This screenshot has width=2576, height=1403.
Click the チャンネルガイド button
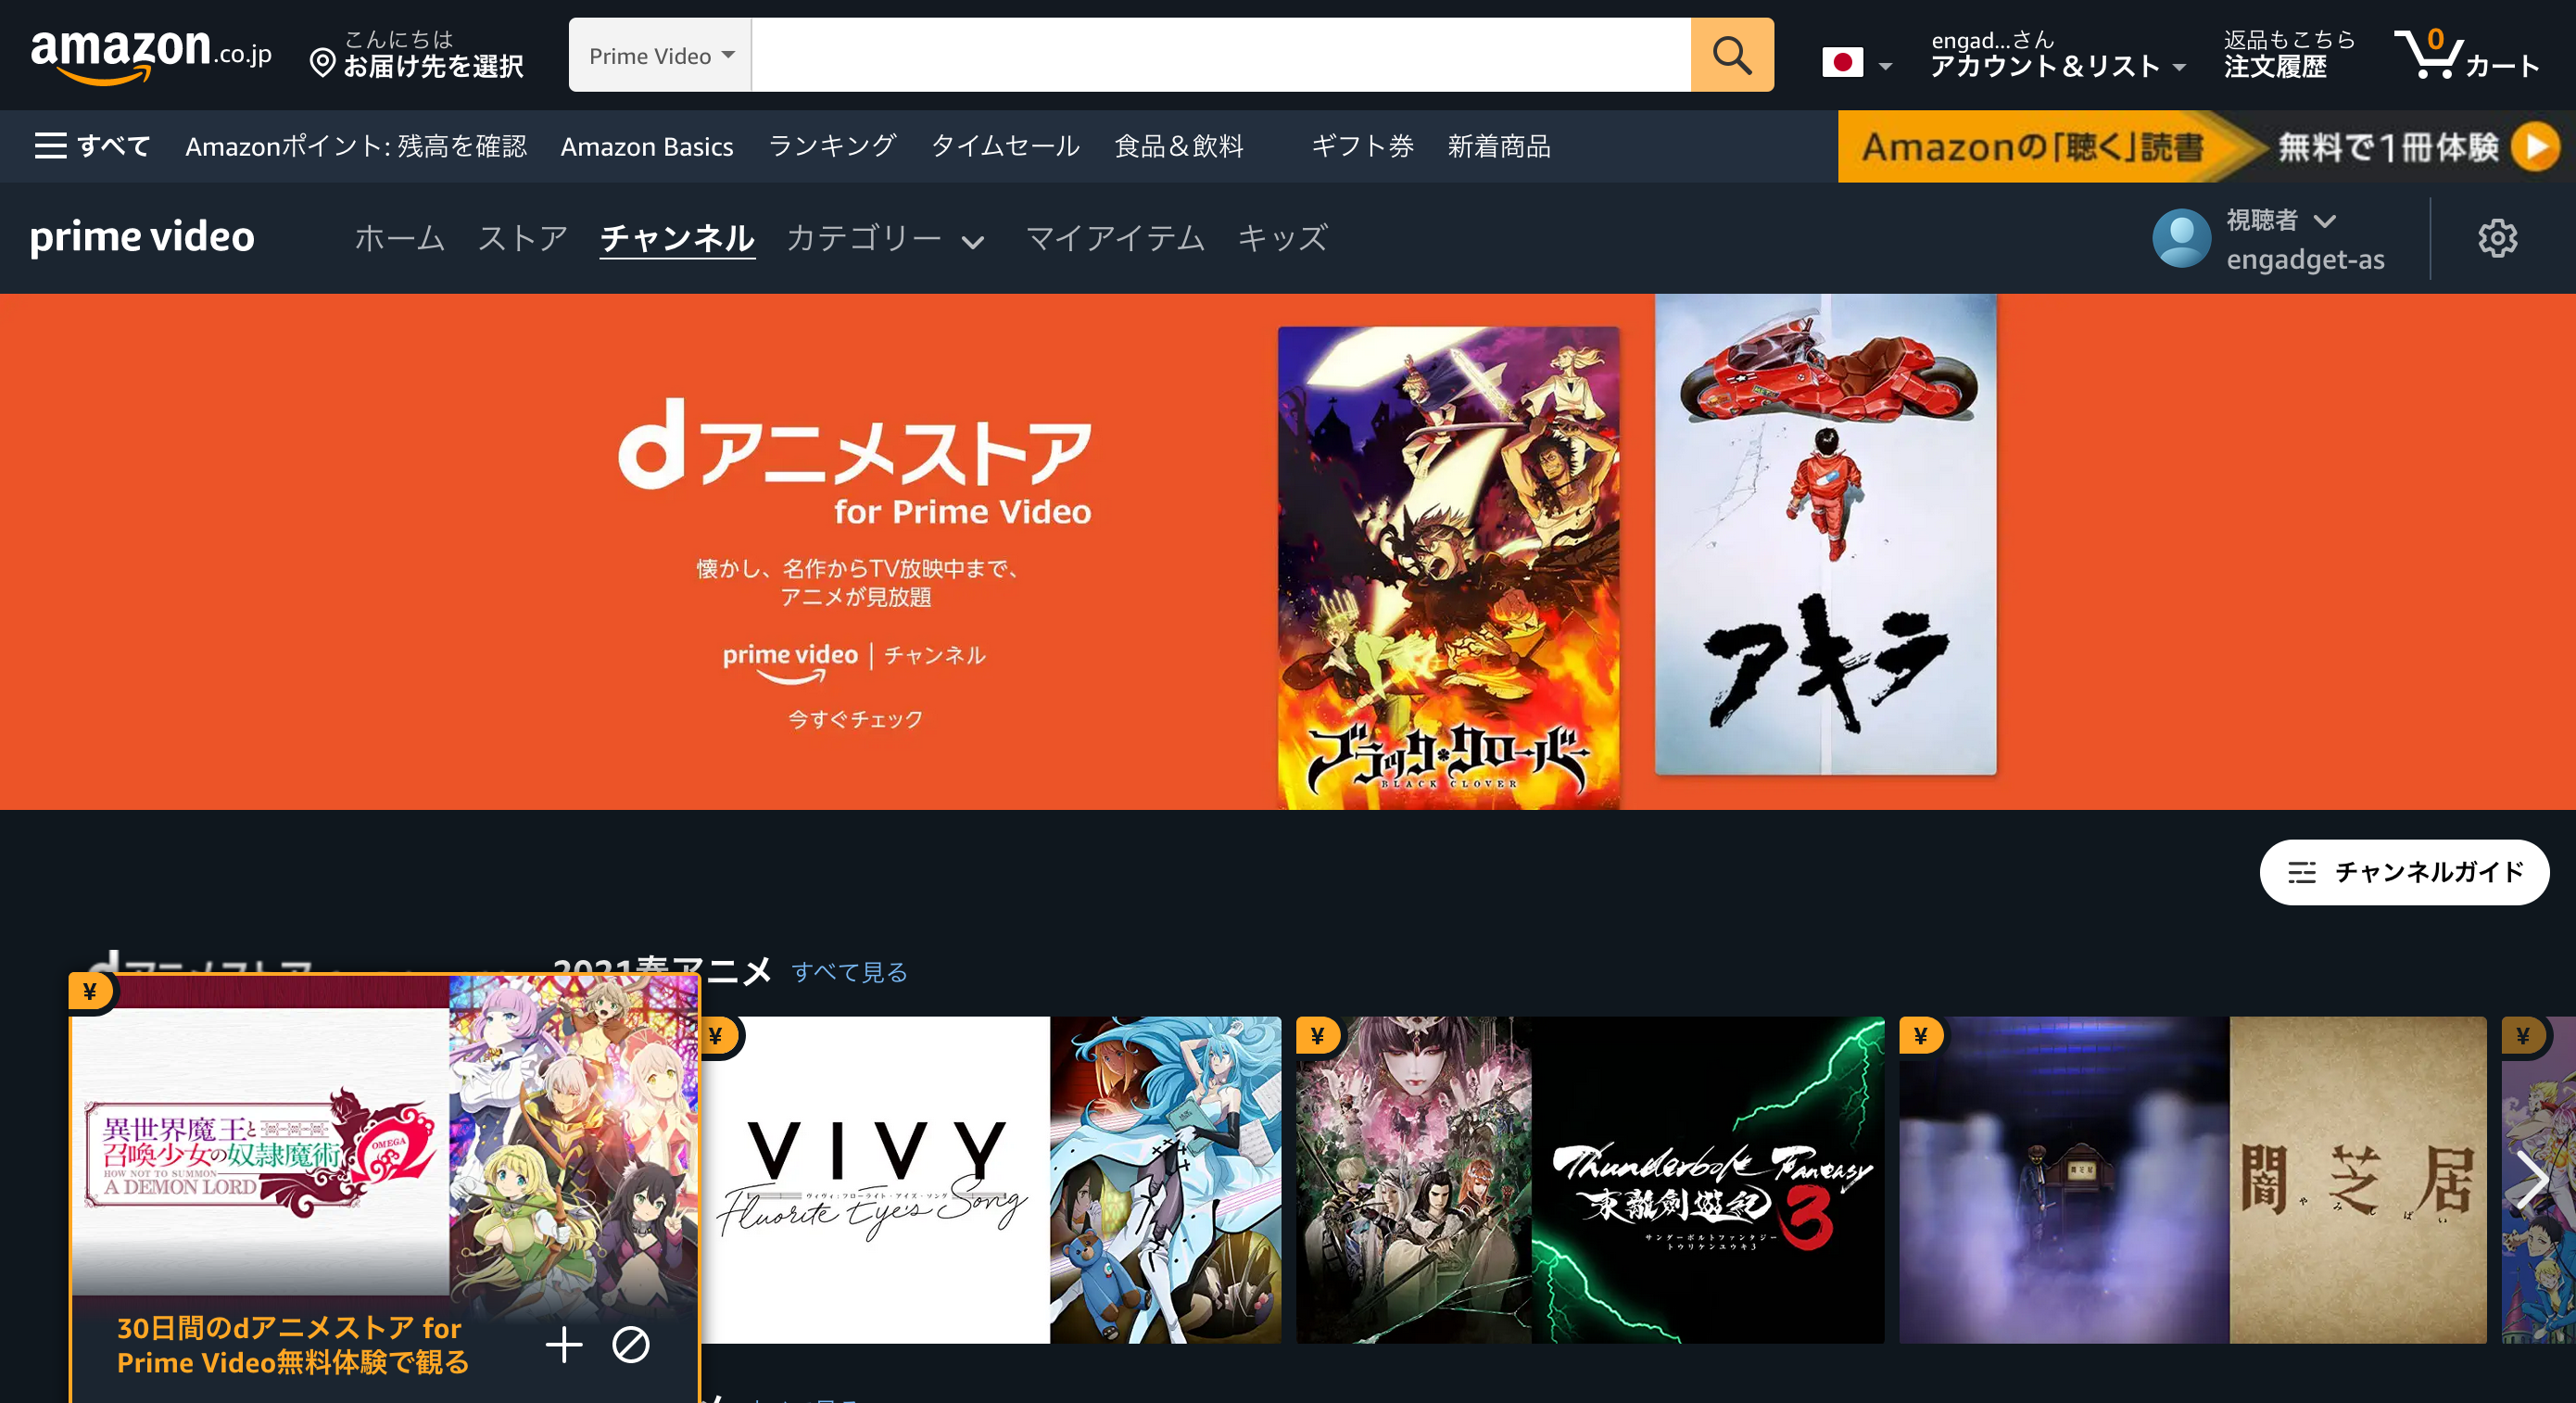(2404, 872)
